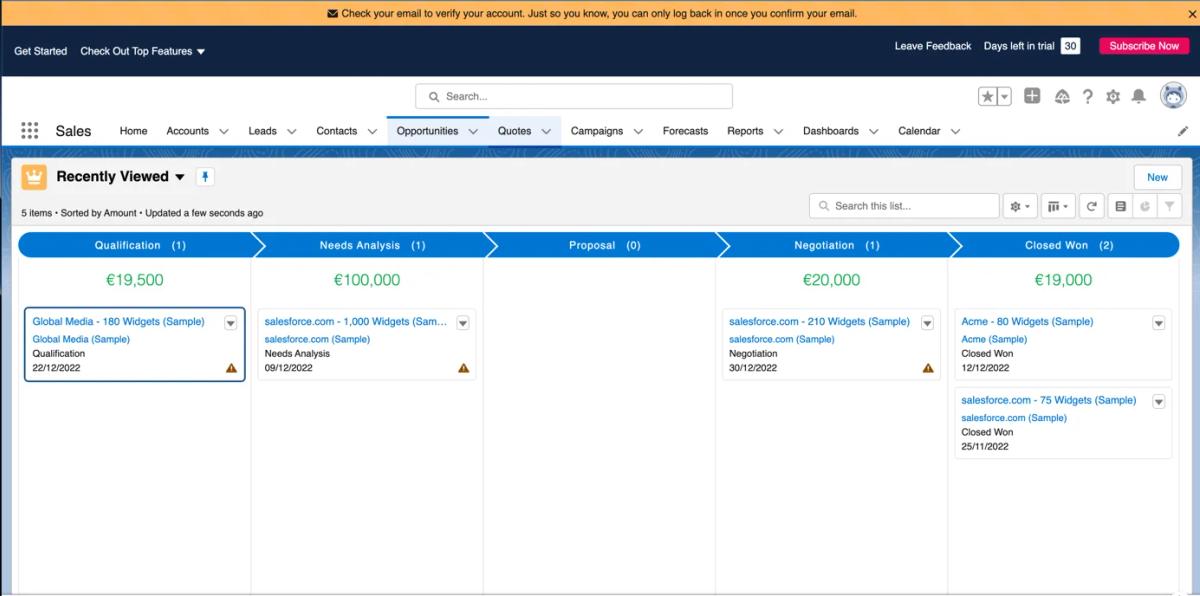The height and width of the screenshot is (596, 1200).
Task: Open actions menu on 75 Widgets card
Action: point(1159,402)
